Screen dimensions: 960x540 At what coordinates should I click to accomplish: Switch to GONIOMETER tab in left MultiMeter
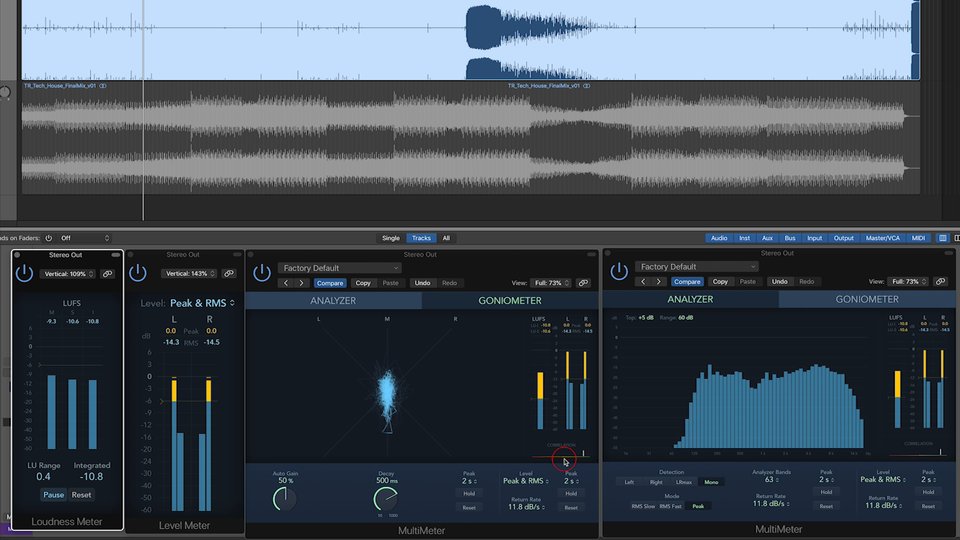tap(509, 301)
